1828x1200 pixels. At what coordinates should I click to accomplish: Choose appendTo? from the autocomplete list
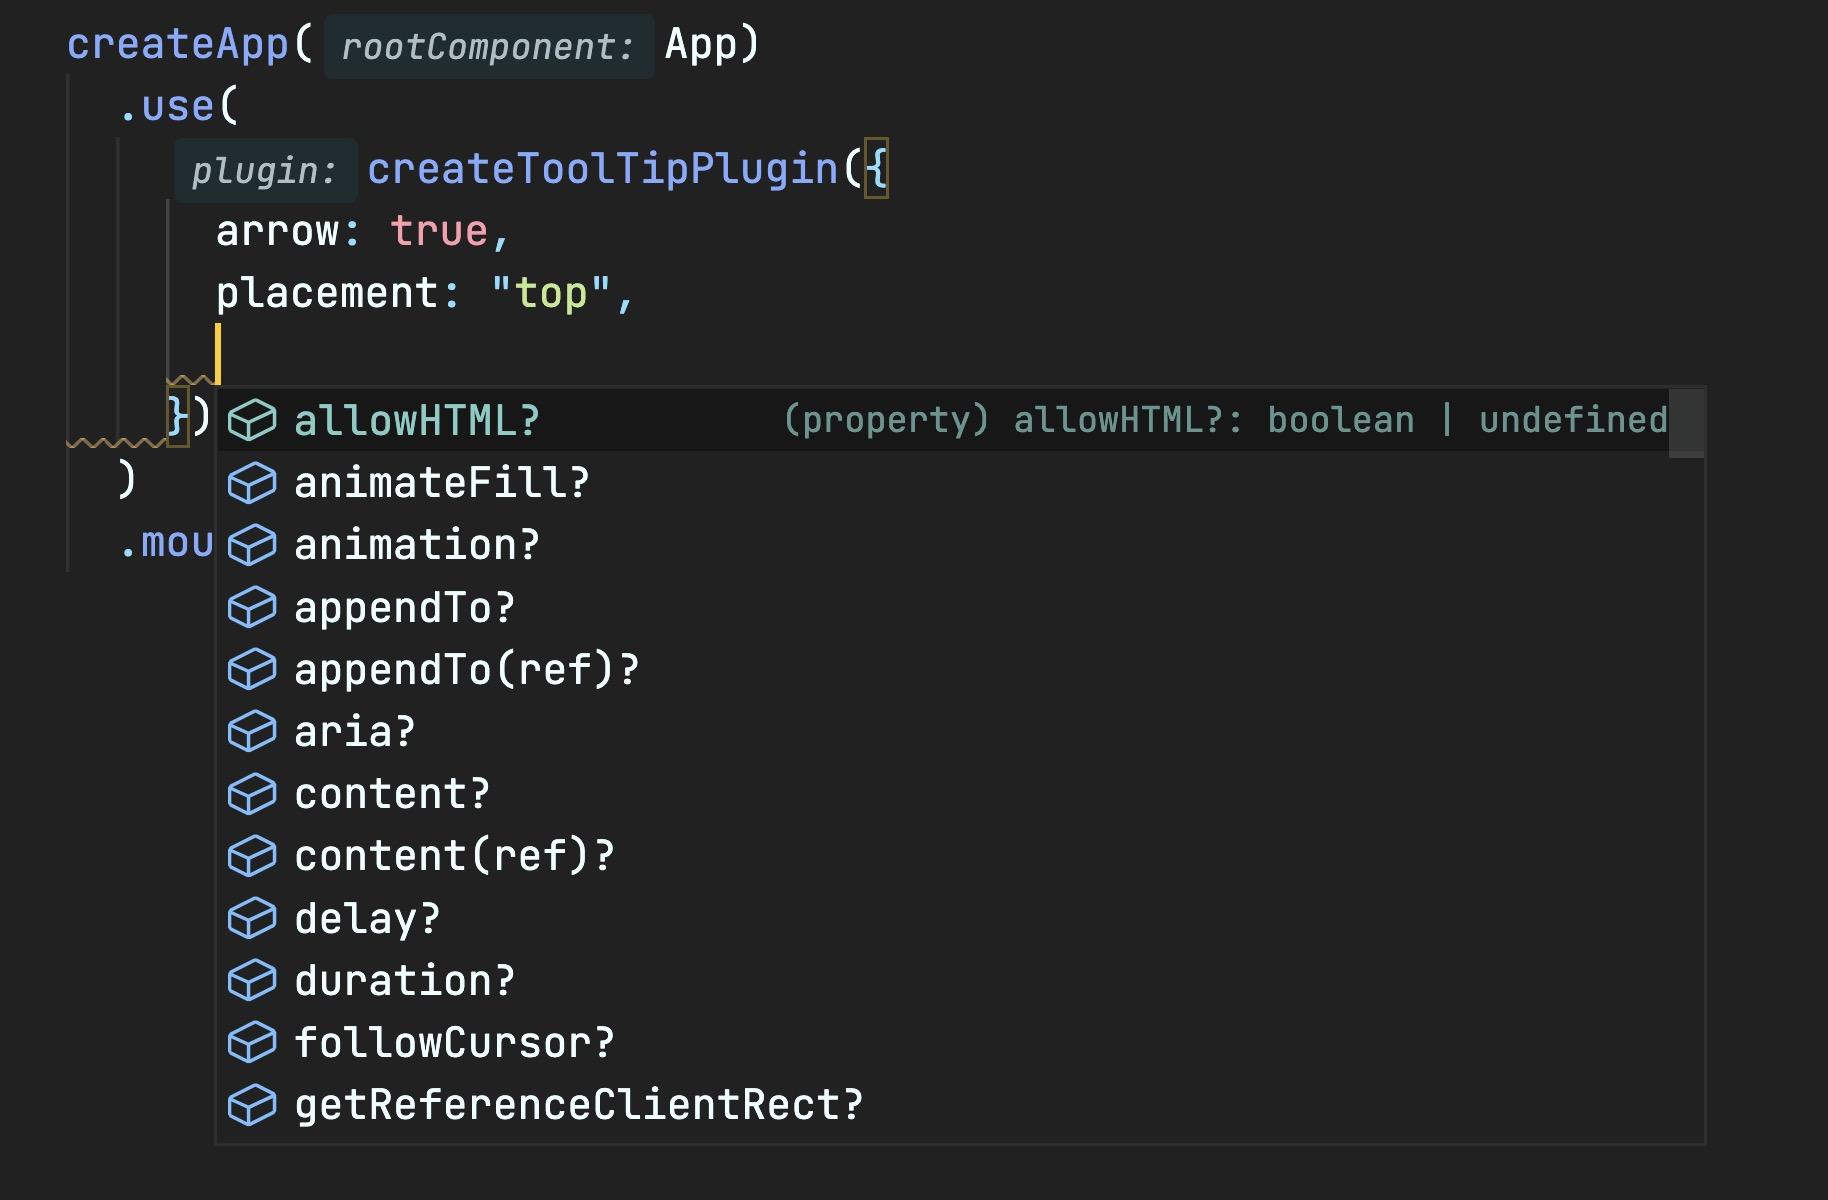point(404,608)
